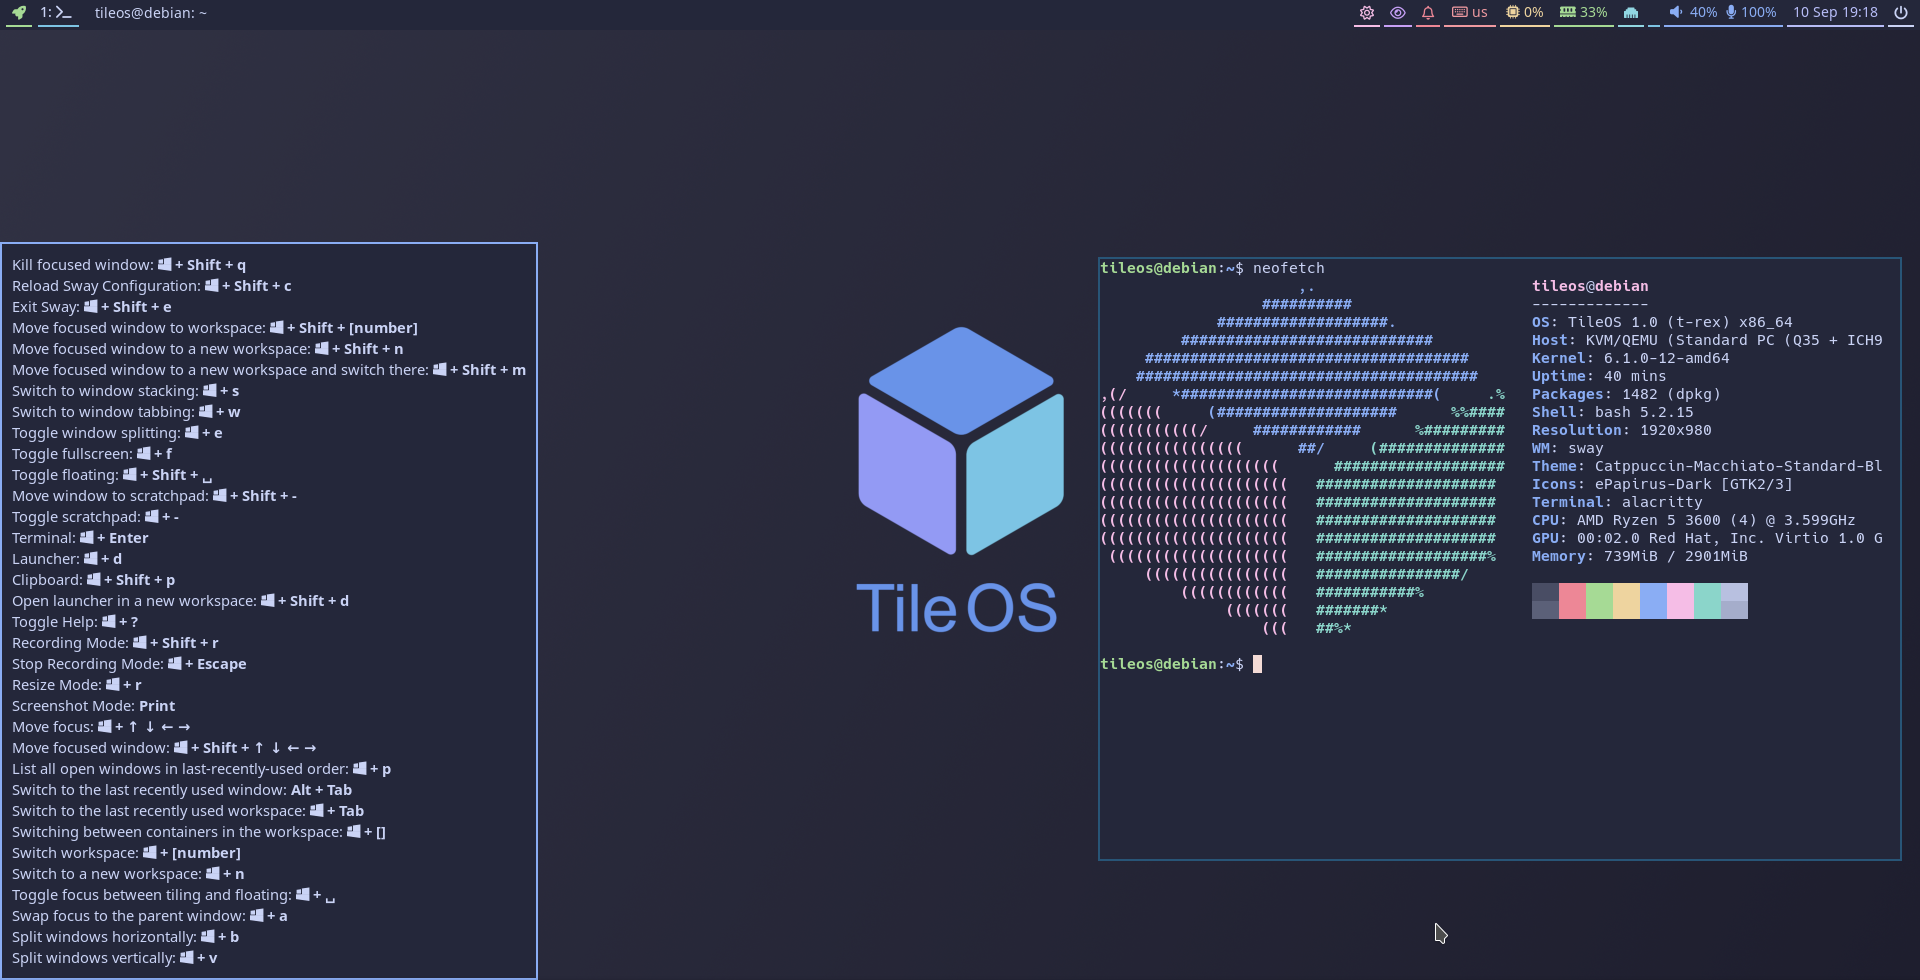Switch to workspace 1 terminal indicator
This screenshot has width=1920, height=980.
[x=57, y=13]
